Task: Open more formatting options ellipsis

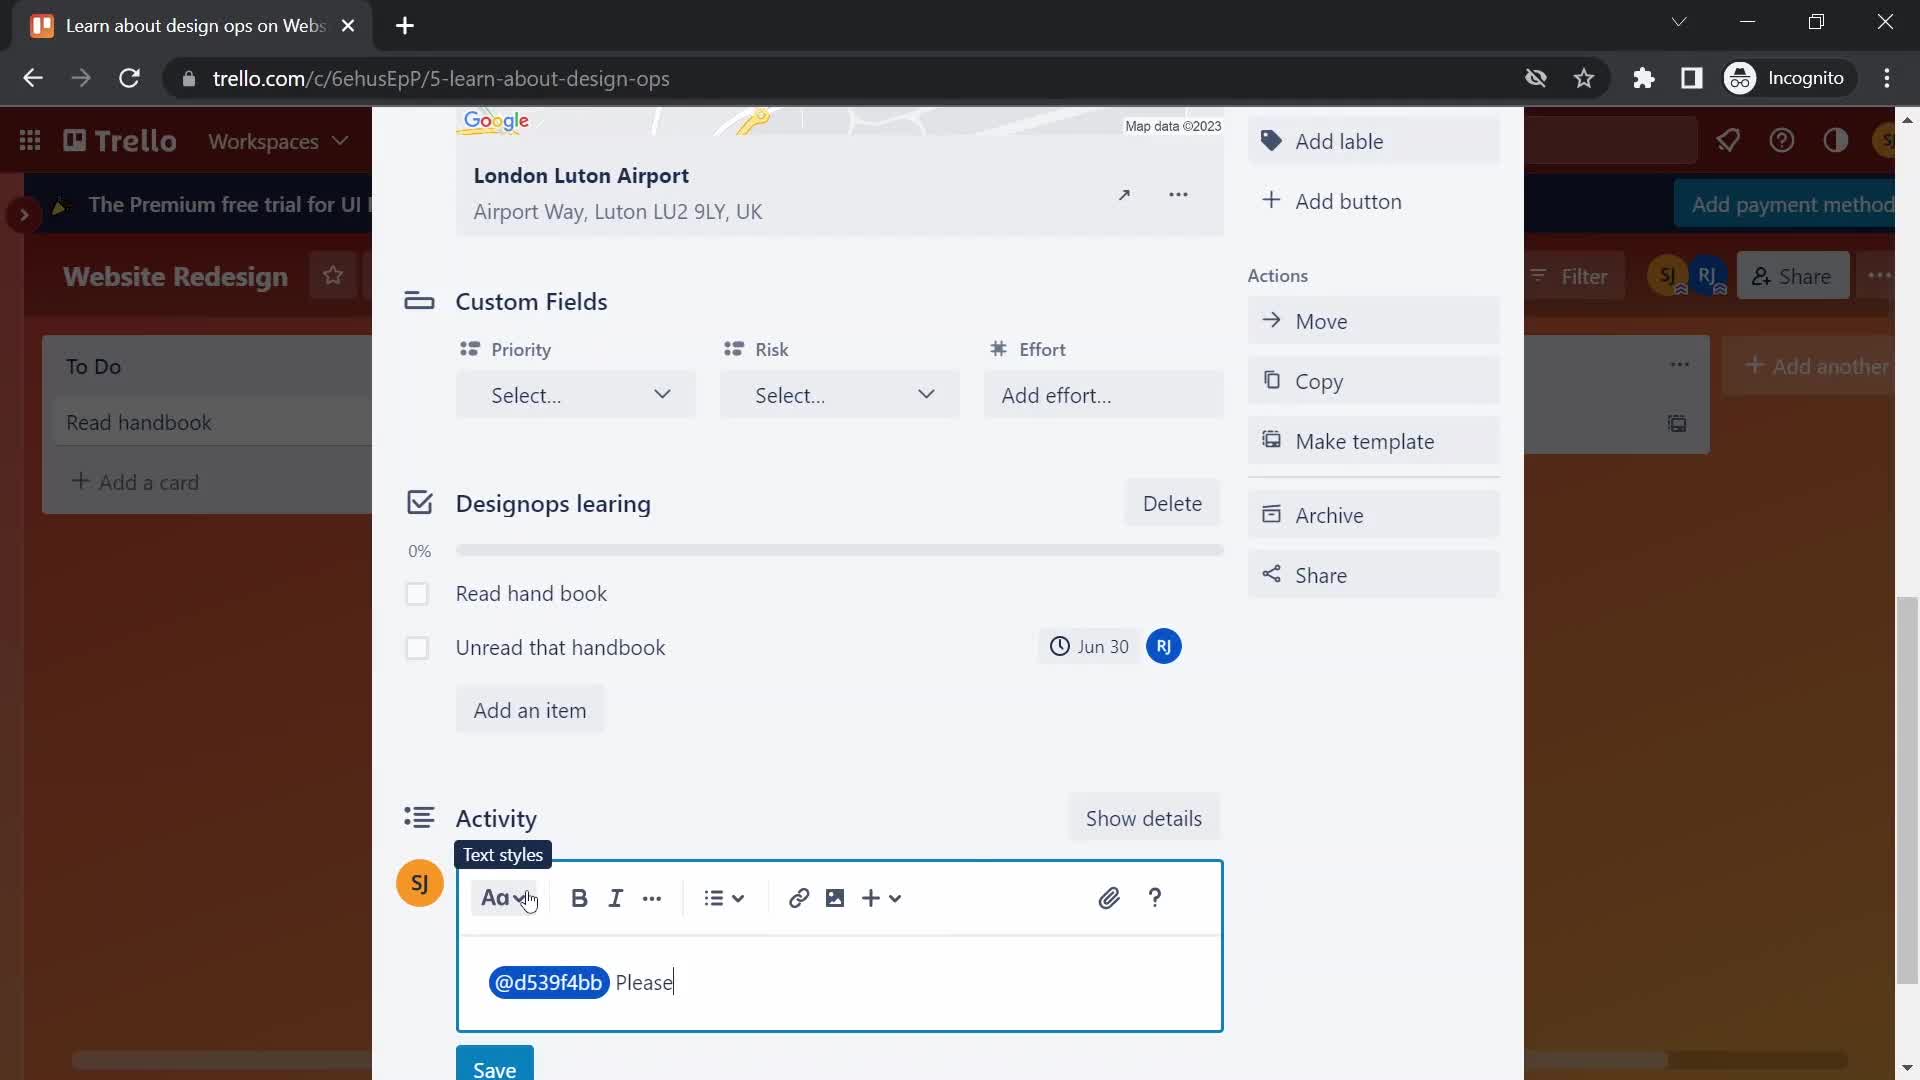Action: point(652,898)
